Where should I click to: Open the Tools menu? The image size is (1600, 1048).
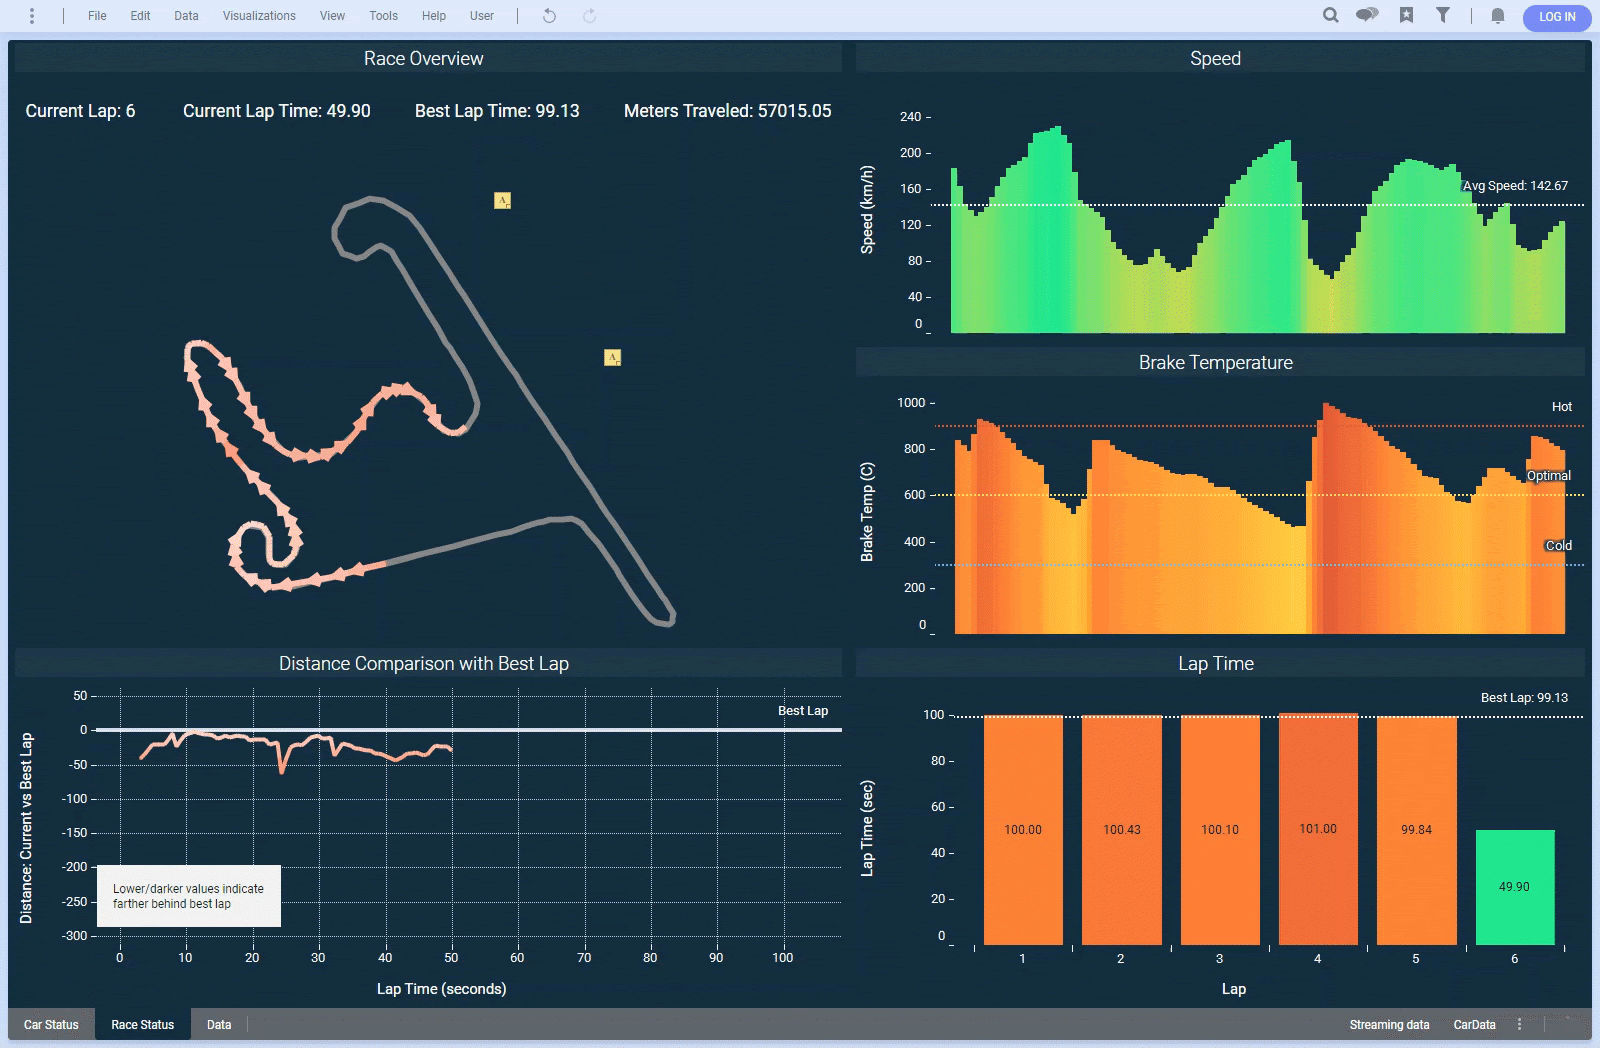(x=383, y=16)
